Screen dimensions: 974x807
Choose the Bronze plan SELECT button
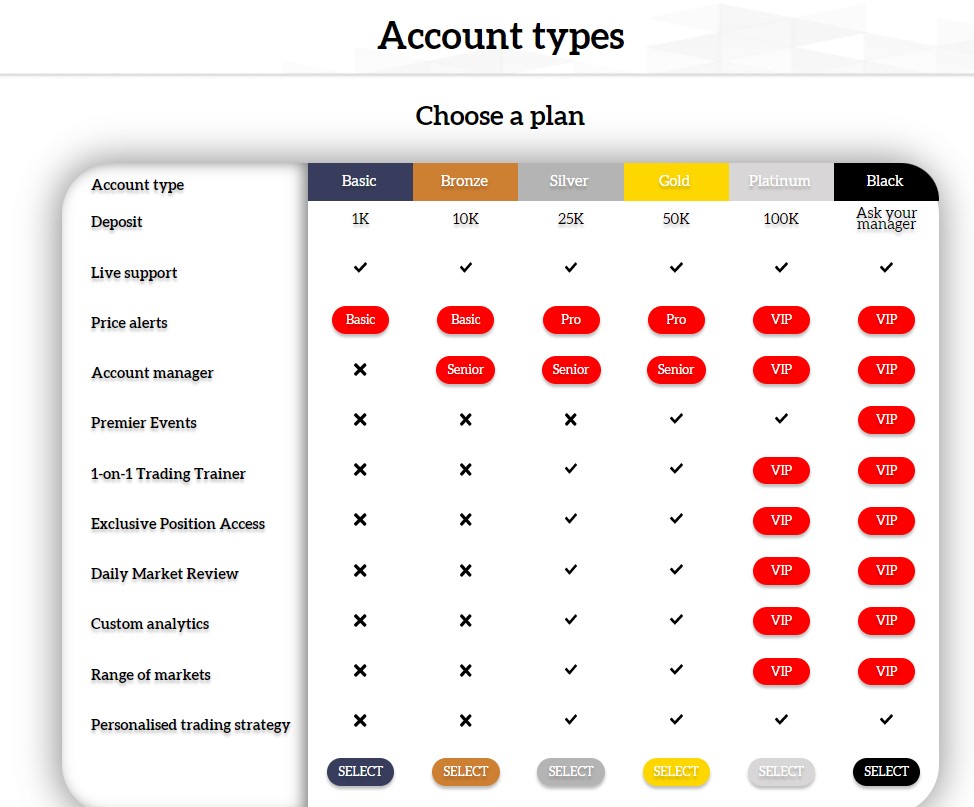[465, 772]
